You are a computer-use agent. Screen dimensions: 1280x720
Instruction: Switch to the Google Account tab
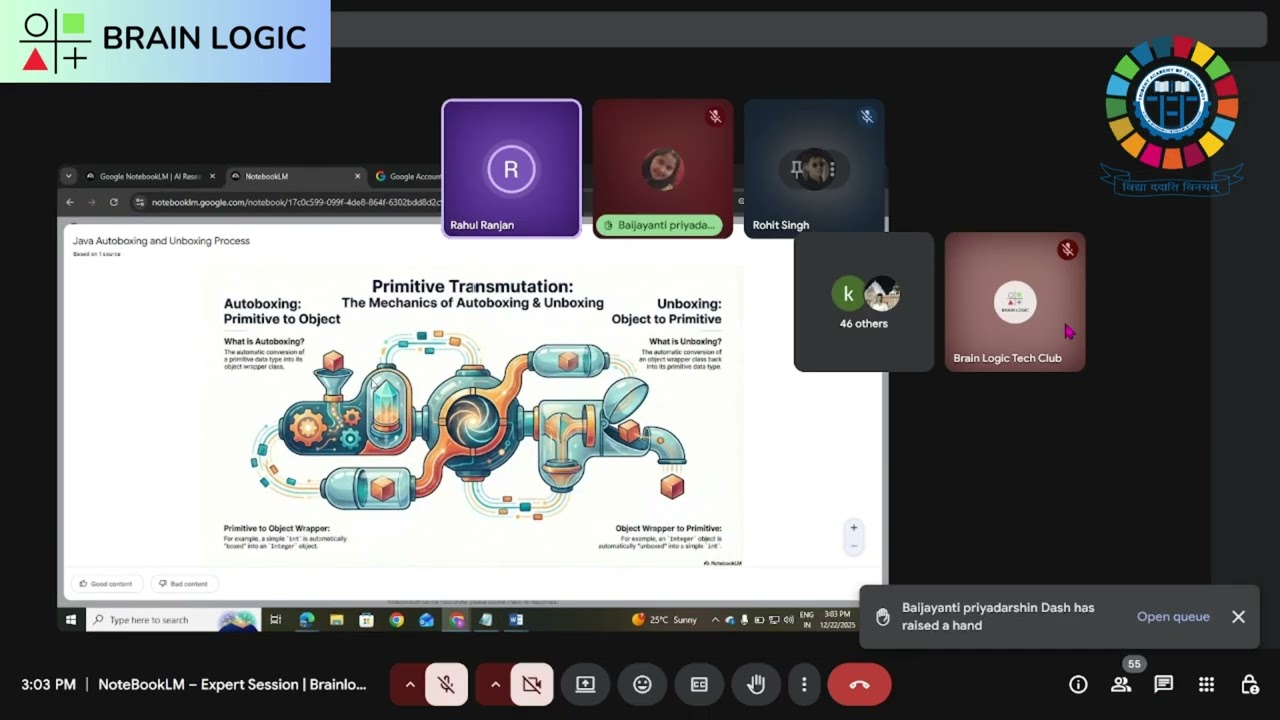tap(408, 176)
